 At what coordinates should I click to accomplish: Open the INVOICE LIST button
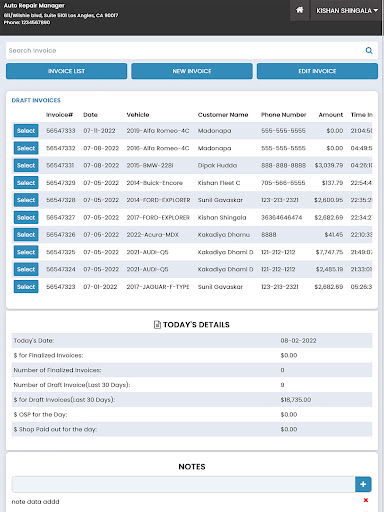click(x=66, y=71)
